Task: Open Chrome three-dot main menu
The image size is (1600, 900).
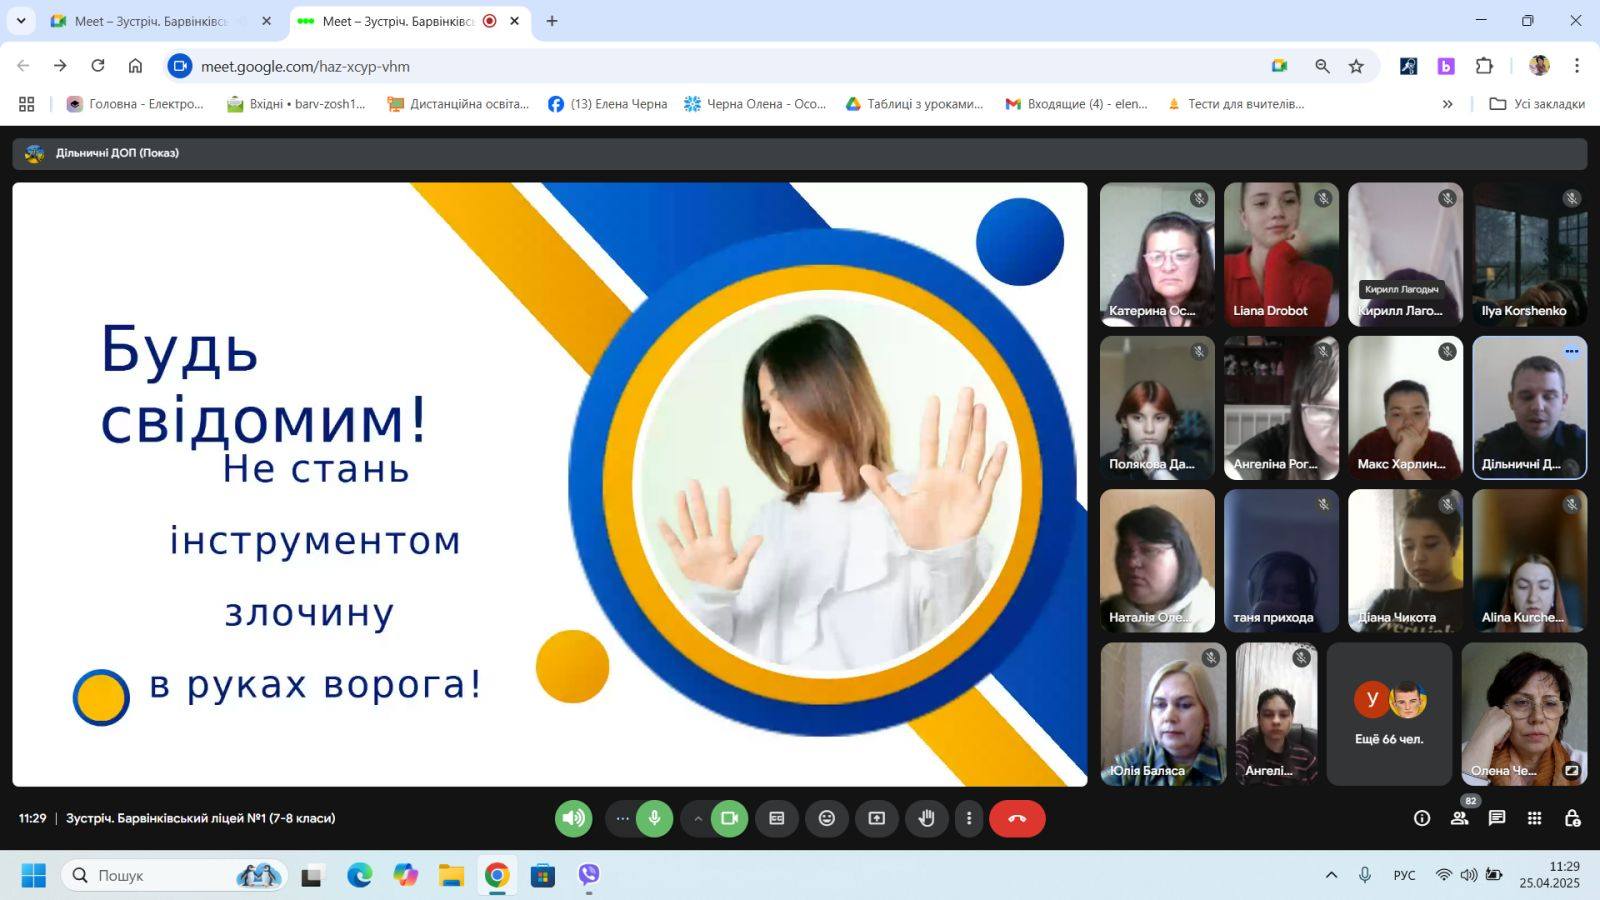Action: 1577,66
